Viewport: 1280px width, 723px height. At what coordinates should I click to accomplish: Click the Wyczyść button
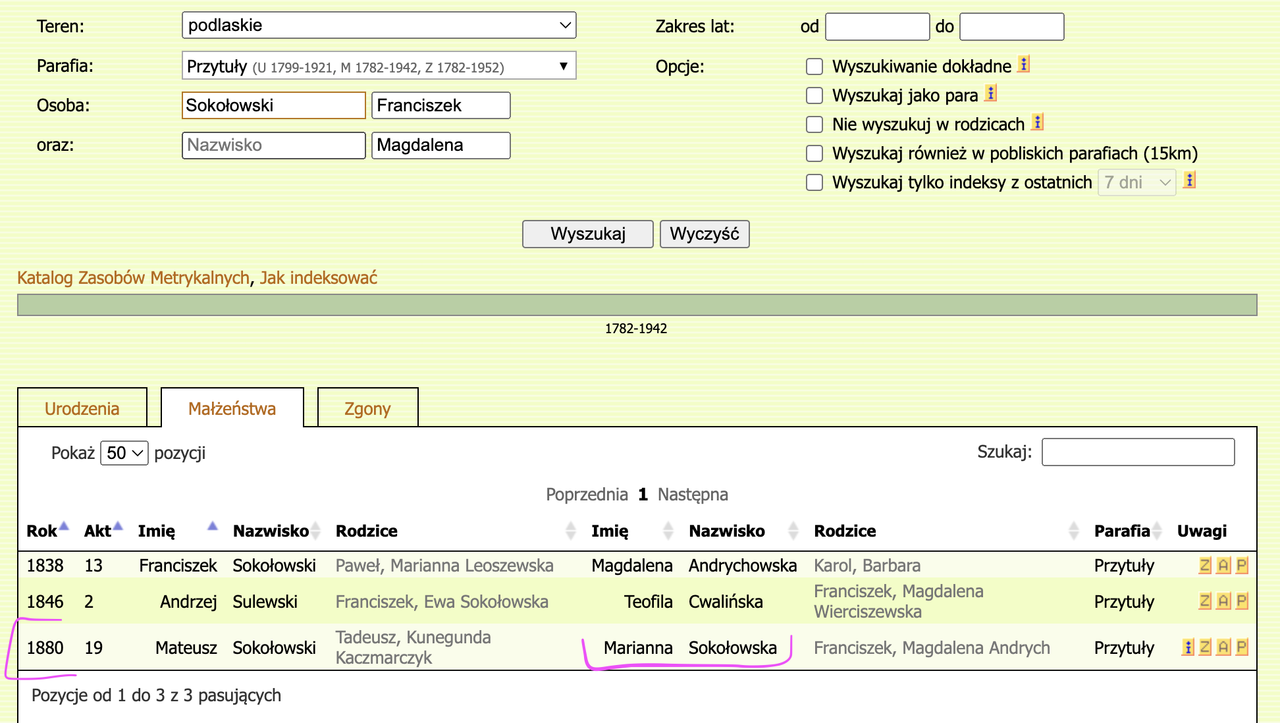point(704,234)
